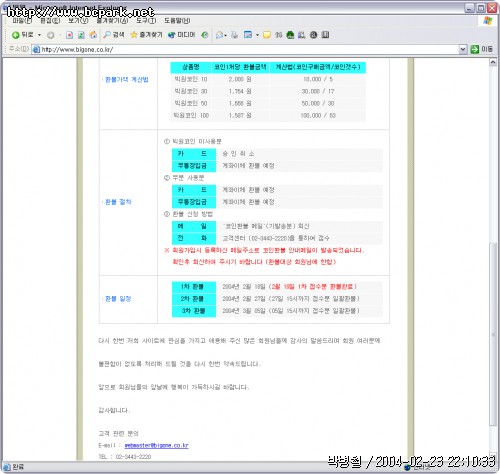
Task: Stop page loading with the Stop icon
Action: click(x=69, y=35)
